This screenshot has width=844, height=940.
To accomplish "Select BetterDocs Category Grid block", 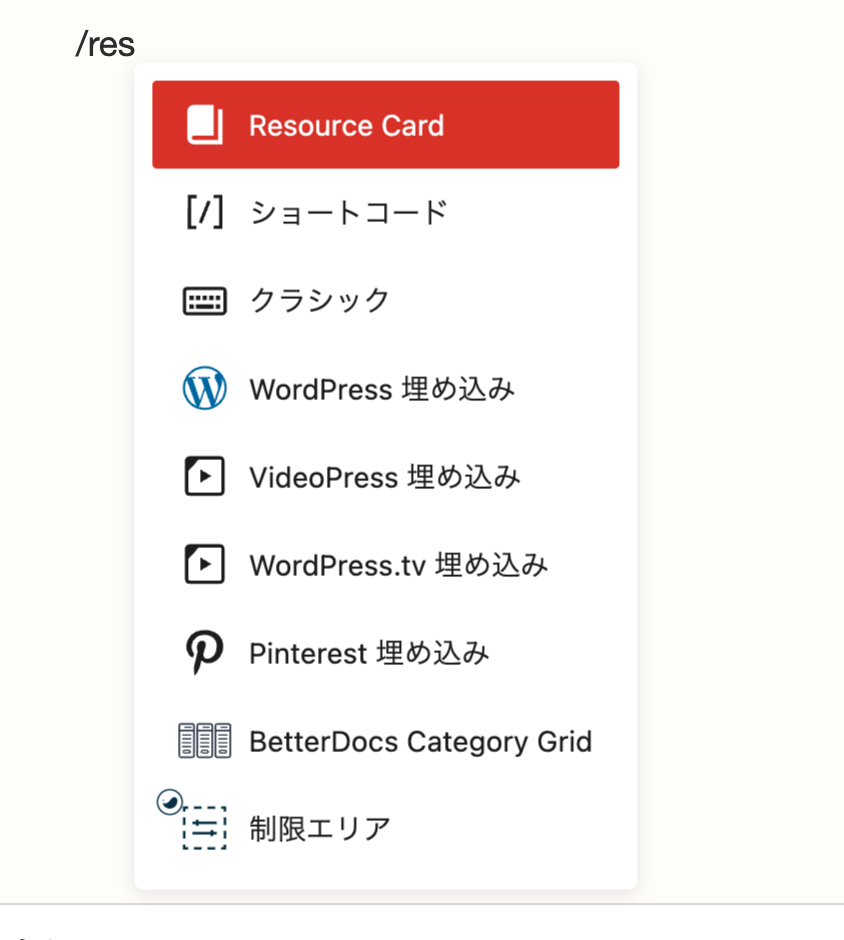I will coord(385,740).
